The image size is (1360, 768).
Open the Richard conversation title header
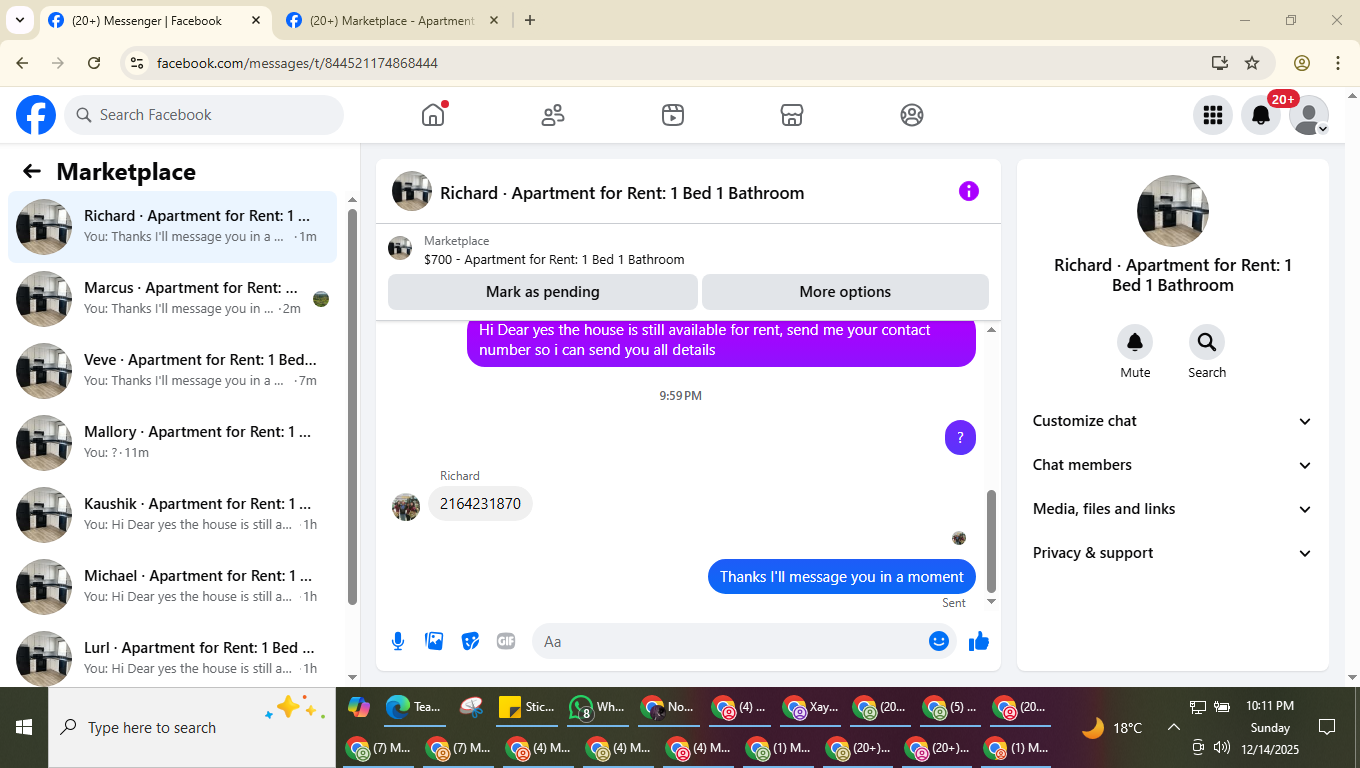pyautogui.click(x=622, y=193)
